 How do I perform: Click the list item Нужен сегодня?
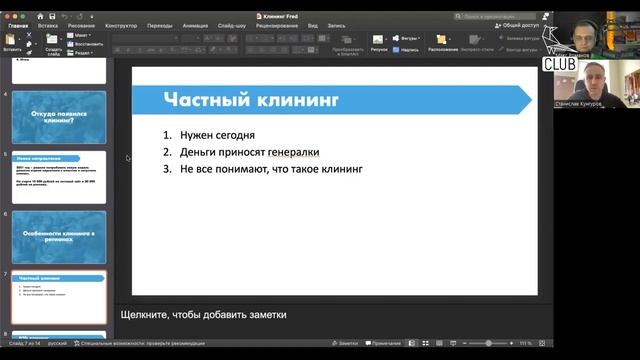(x=217, y=135)
